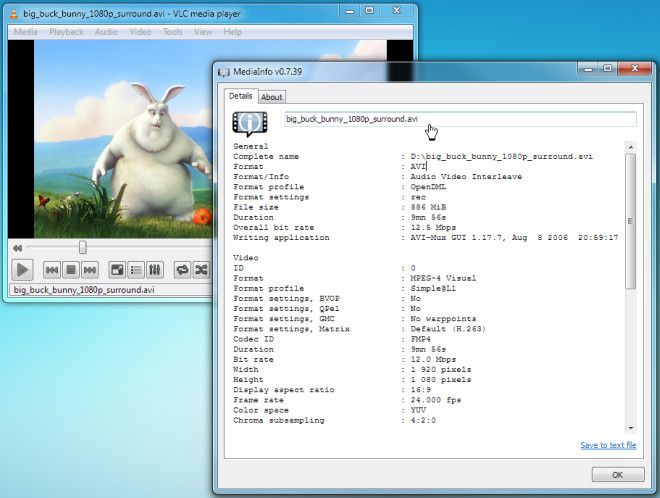Click the '4:2:0' chroma subsampling value
This screenshot has width=660, height=498.
tap(423, 420)
